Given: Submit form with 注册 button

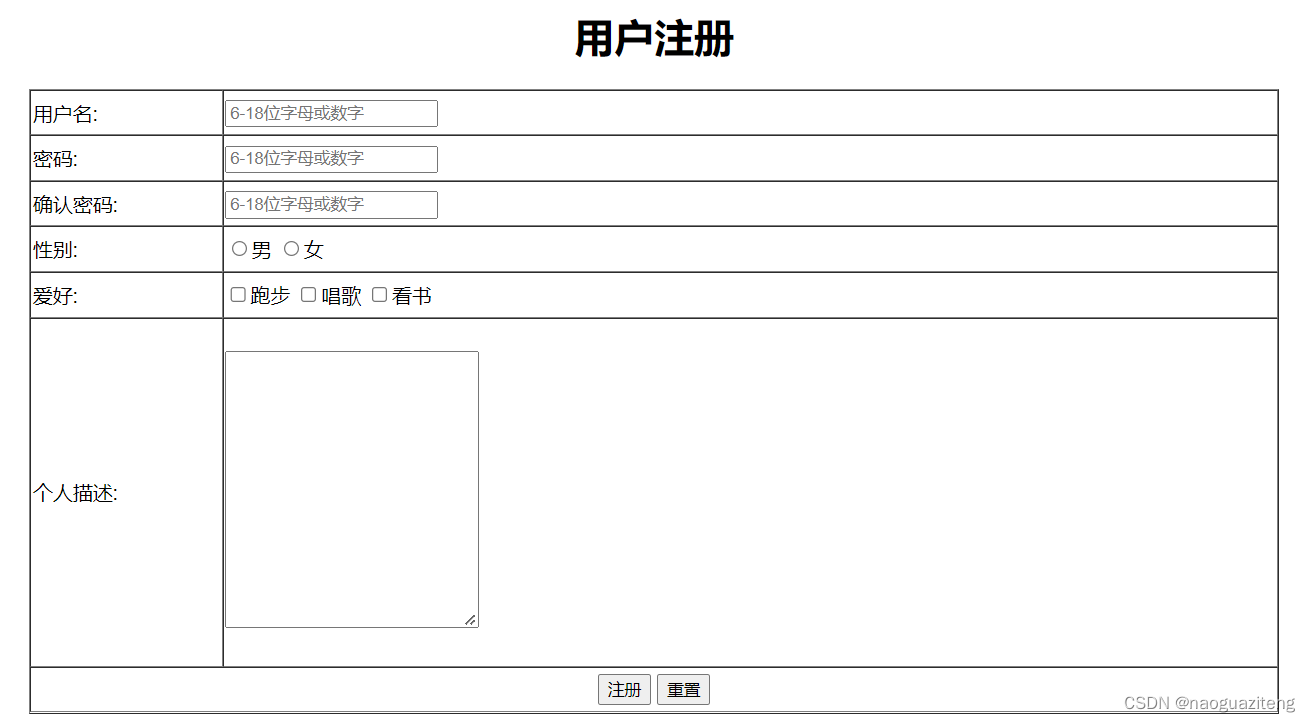Looking at the screenshot, I should pos(625,690).
